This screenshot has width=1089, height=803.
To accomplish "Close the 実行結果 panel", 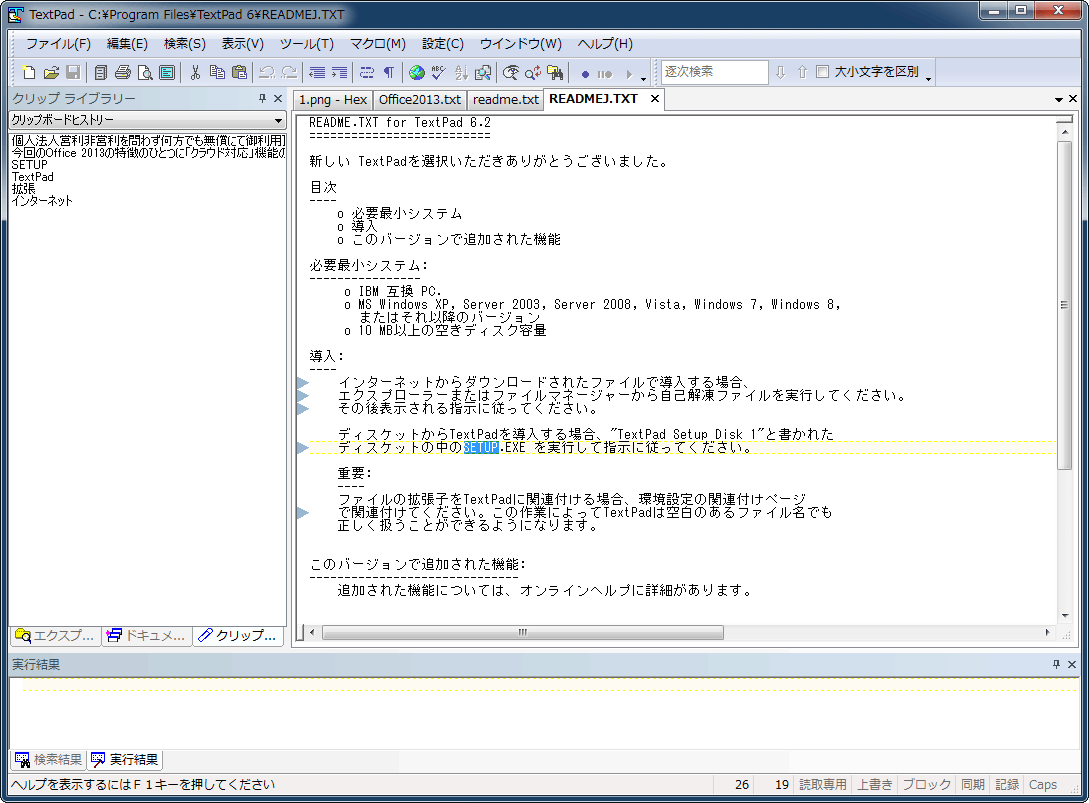I will click(x=1072, y=664).
